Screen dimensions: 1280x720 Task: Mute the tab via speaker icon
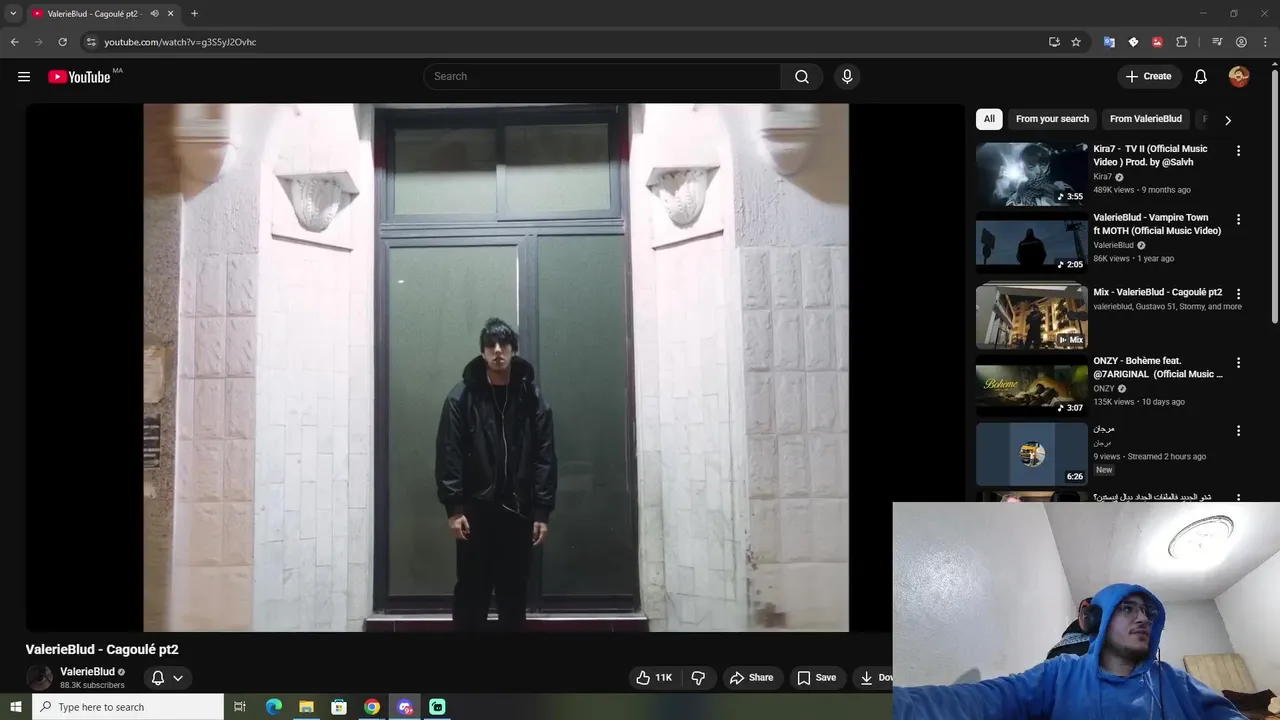[x=154, y=14]
